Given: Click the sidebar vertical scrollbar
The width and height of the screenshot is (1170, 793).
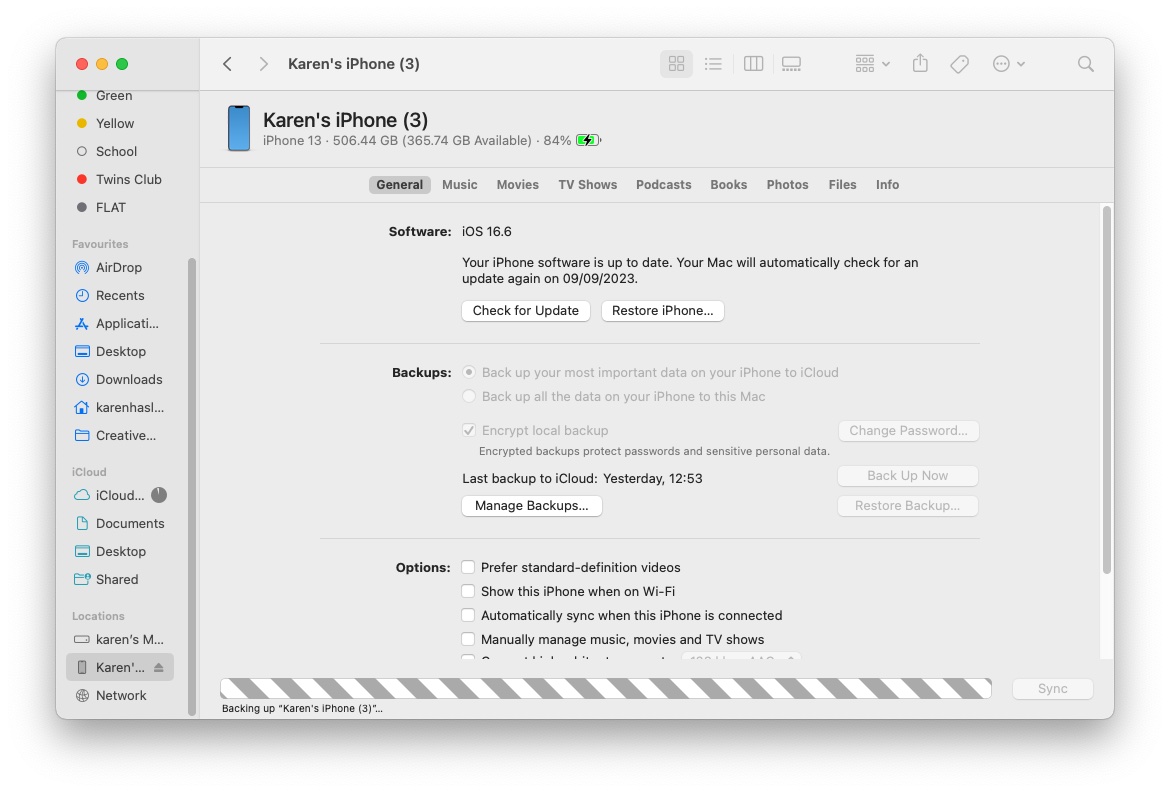Looking at the screenshot, I should pyautogui.click(x=192, y=486).
